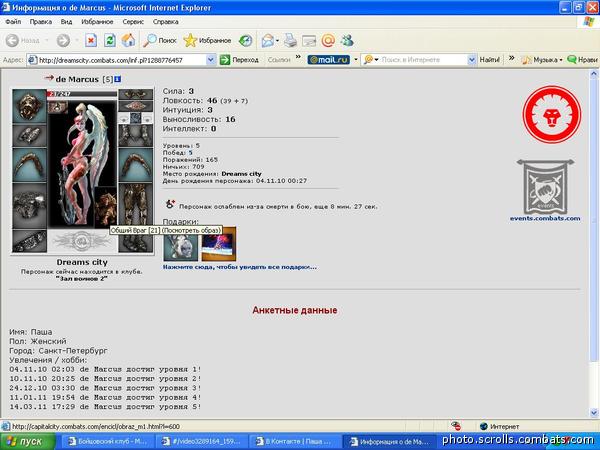The height and width of the screenshot is (450, 600).
Task: Expand the mail.ru toolbar overflow chevron
Action: [x=511, y=59]
